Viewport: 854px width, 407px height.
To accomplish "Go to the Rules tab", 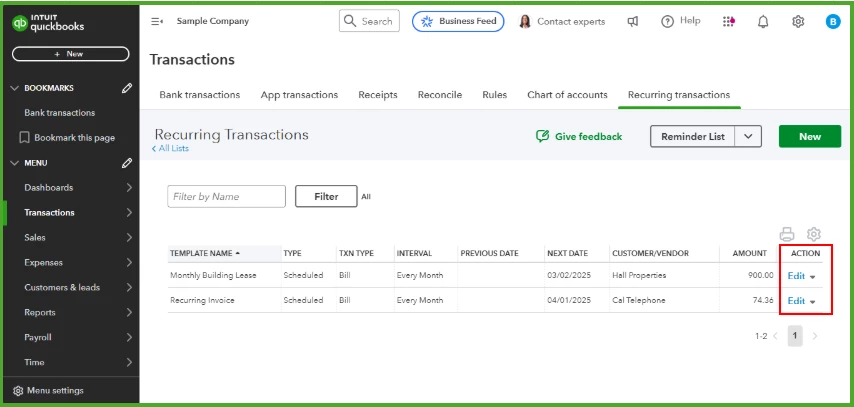I will pyautogui.click(x=495, y=95).
